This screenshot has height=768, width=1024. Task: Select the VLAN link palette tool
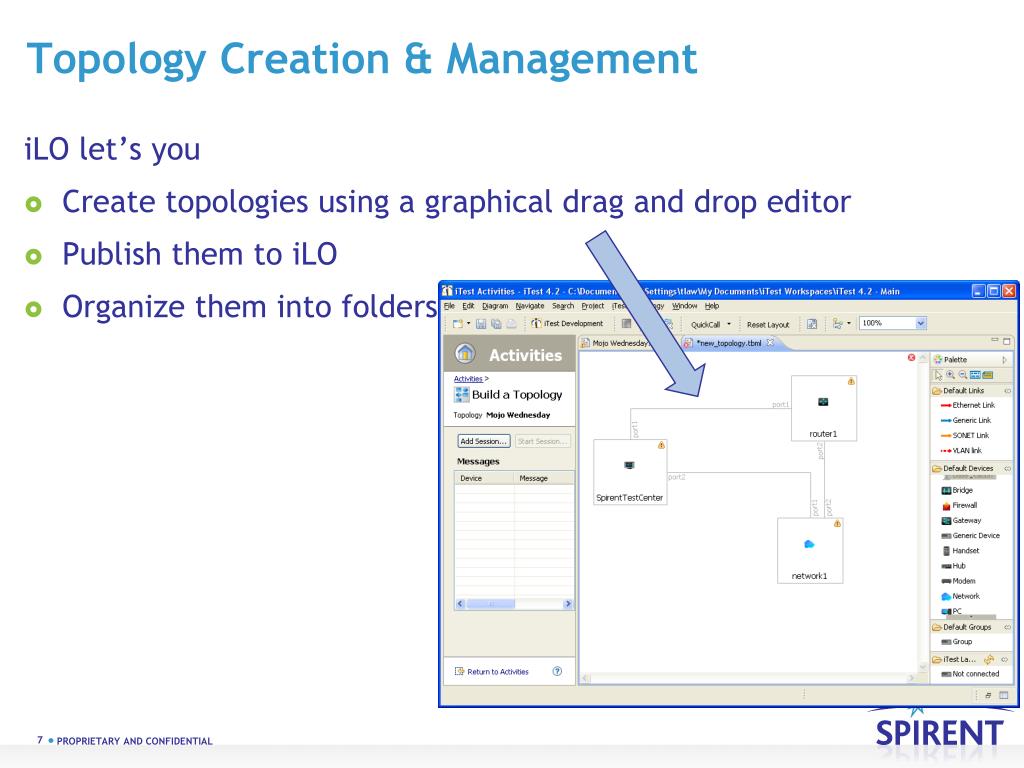[961, 450]
